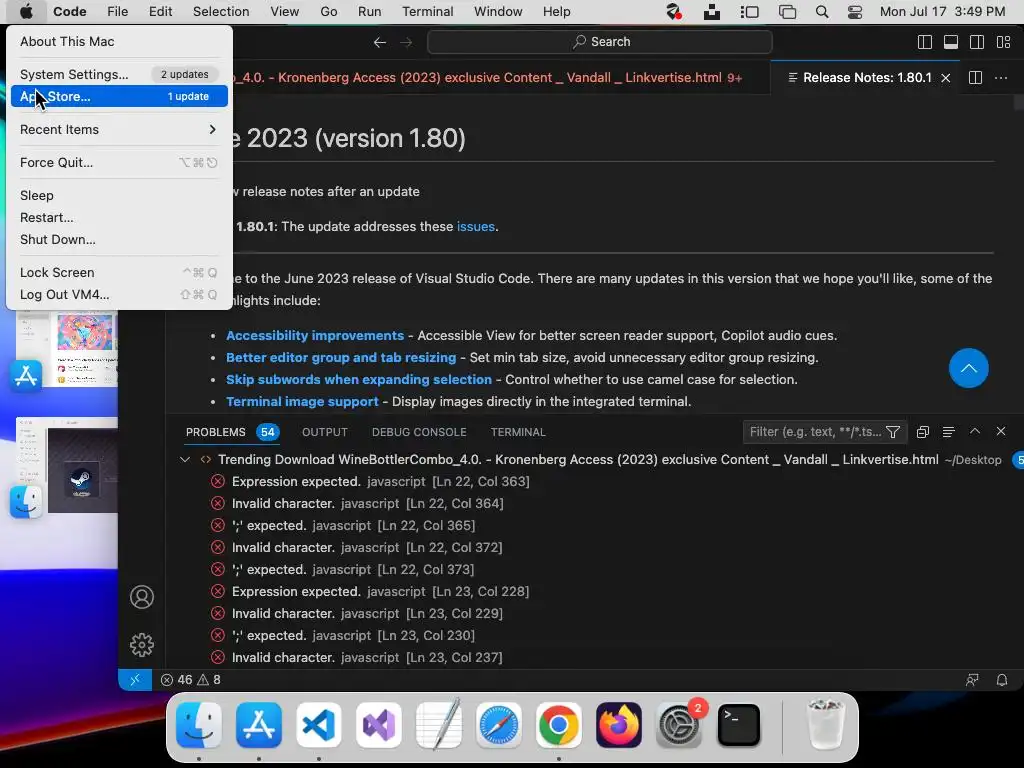The height and width of the screenshot is (768, 1024).
Task: Switch to the TERMINAL panel tab
Action: (518, 432)
